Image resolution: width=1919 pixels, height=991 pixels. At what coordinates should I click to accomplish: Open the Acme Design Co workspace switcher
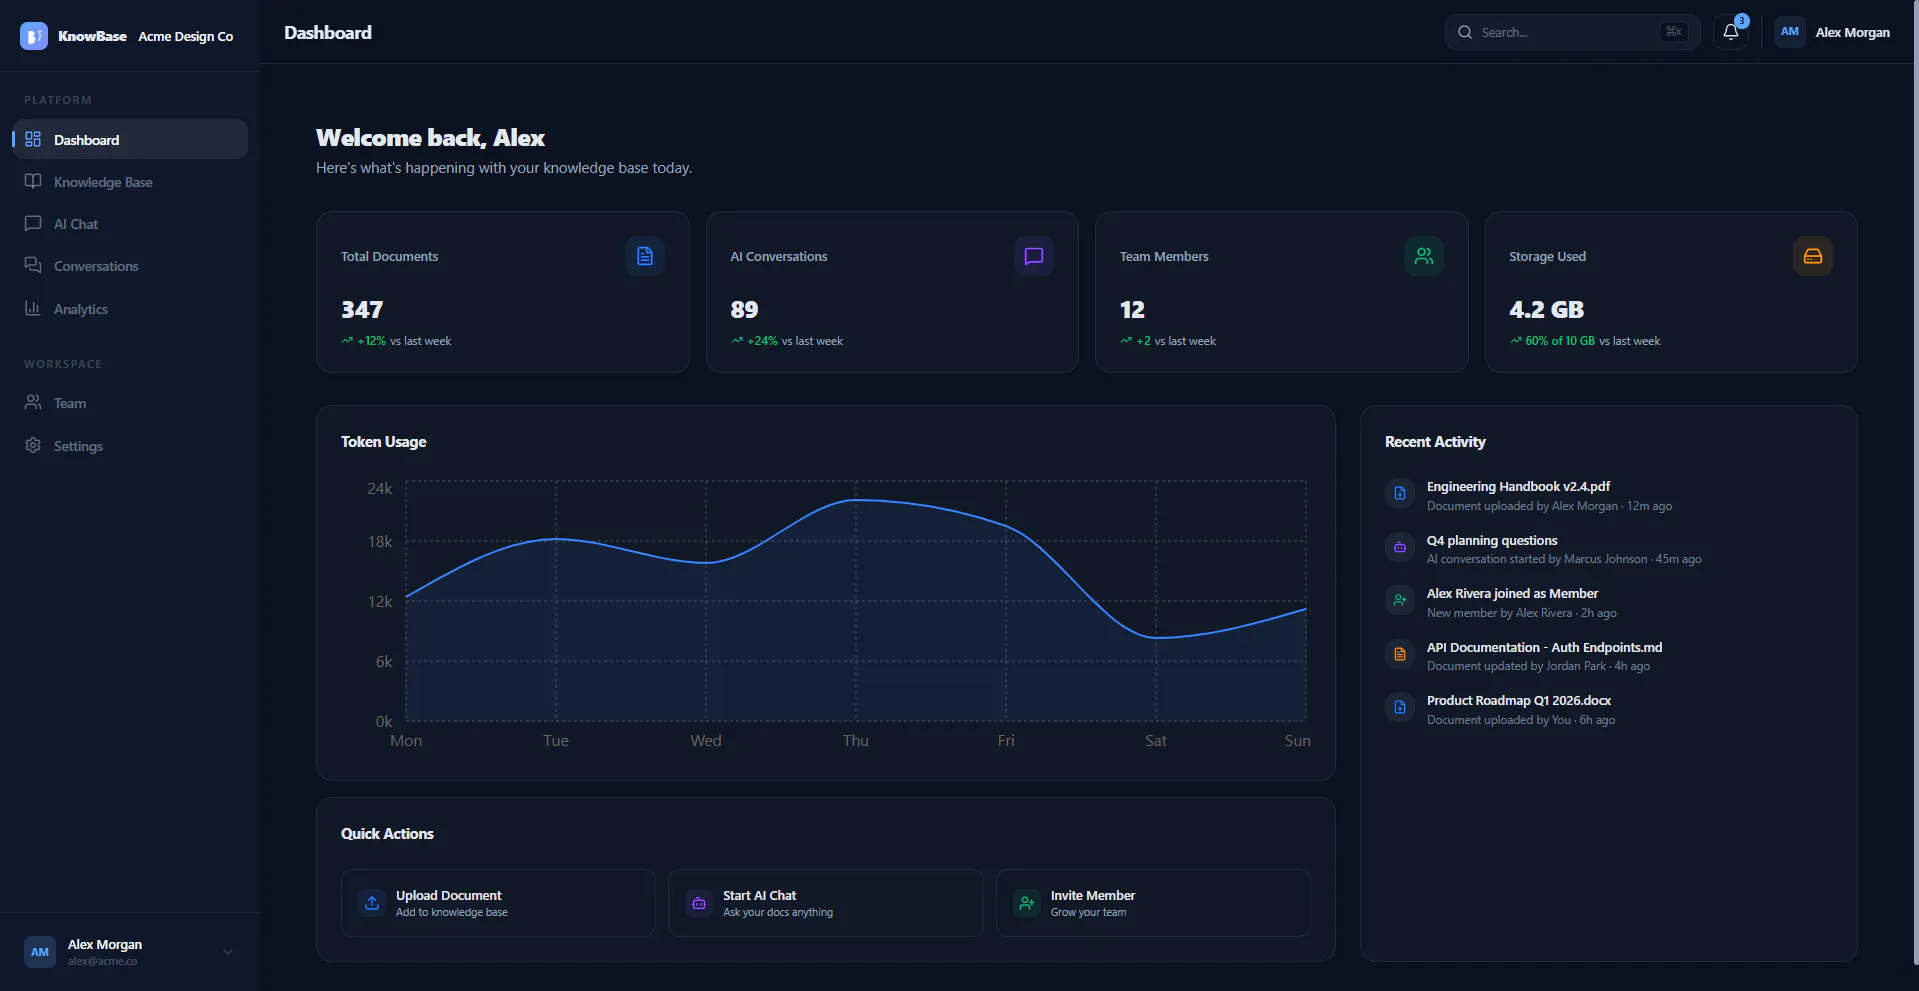185,36
